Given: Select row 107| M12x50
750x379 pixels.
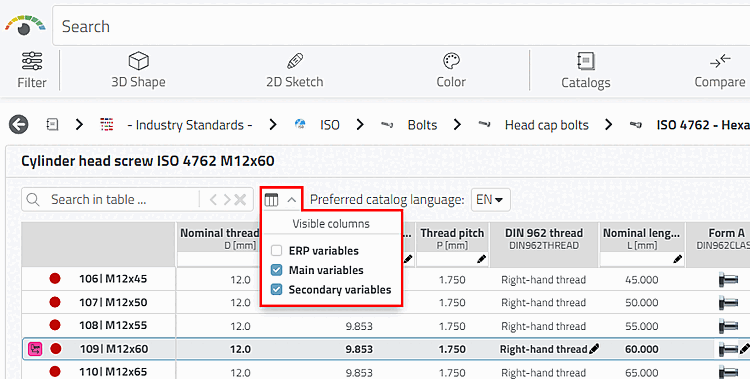Looking at the screenshot, I should point(113,302).
